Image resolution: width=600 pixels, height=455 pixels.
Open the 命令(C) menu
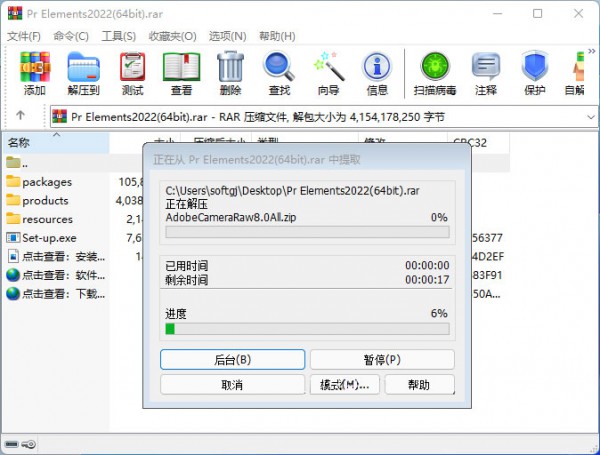coord(71,36)
